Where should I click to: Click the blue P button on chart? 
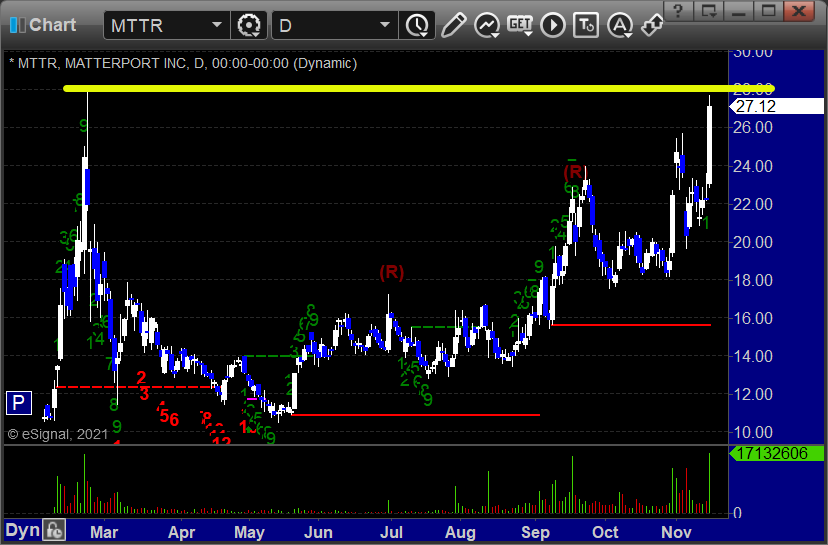(x=18, y=403)
